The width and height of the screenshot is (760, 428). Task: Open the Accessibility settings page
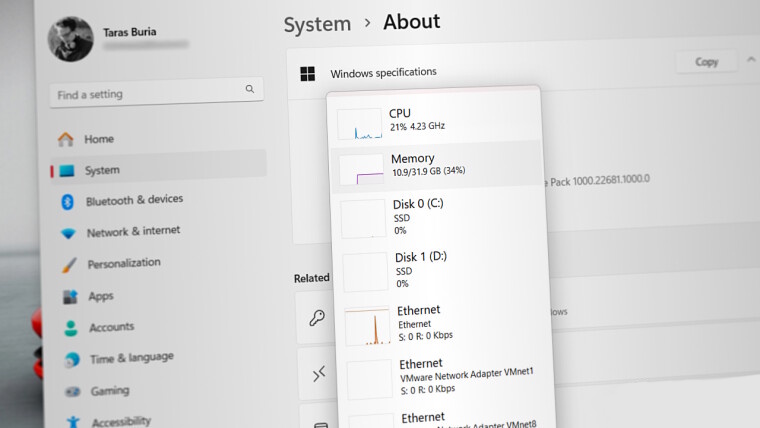[x=120, y=421]
